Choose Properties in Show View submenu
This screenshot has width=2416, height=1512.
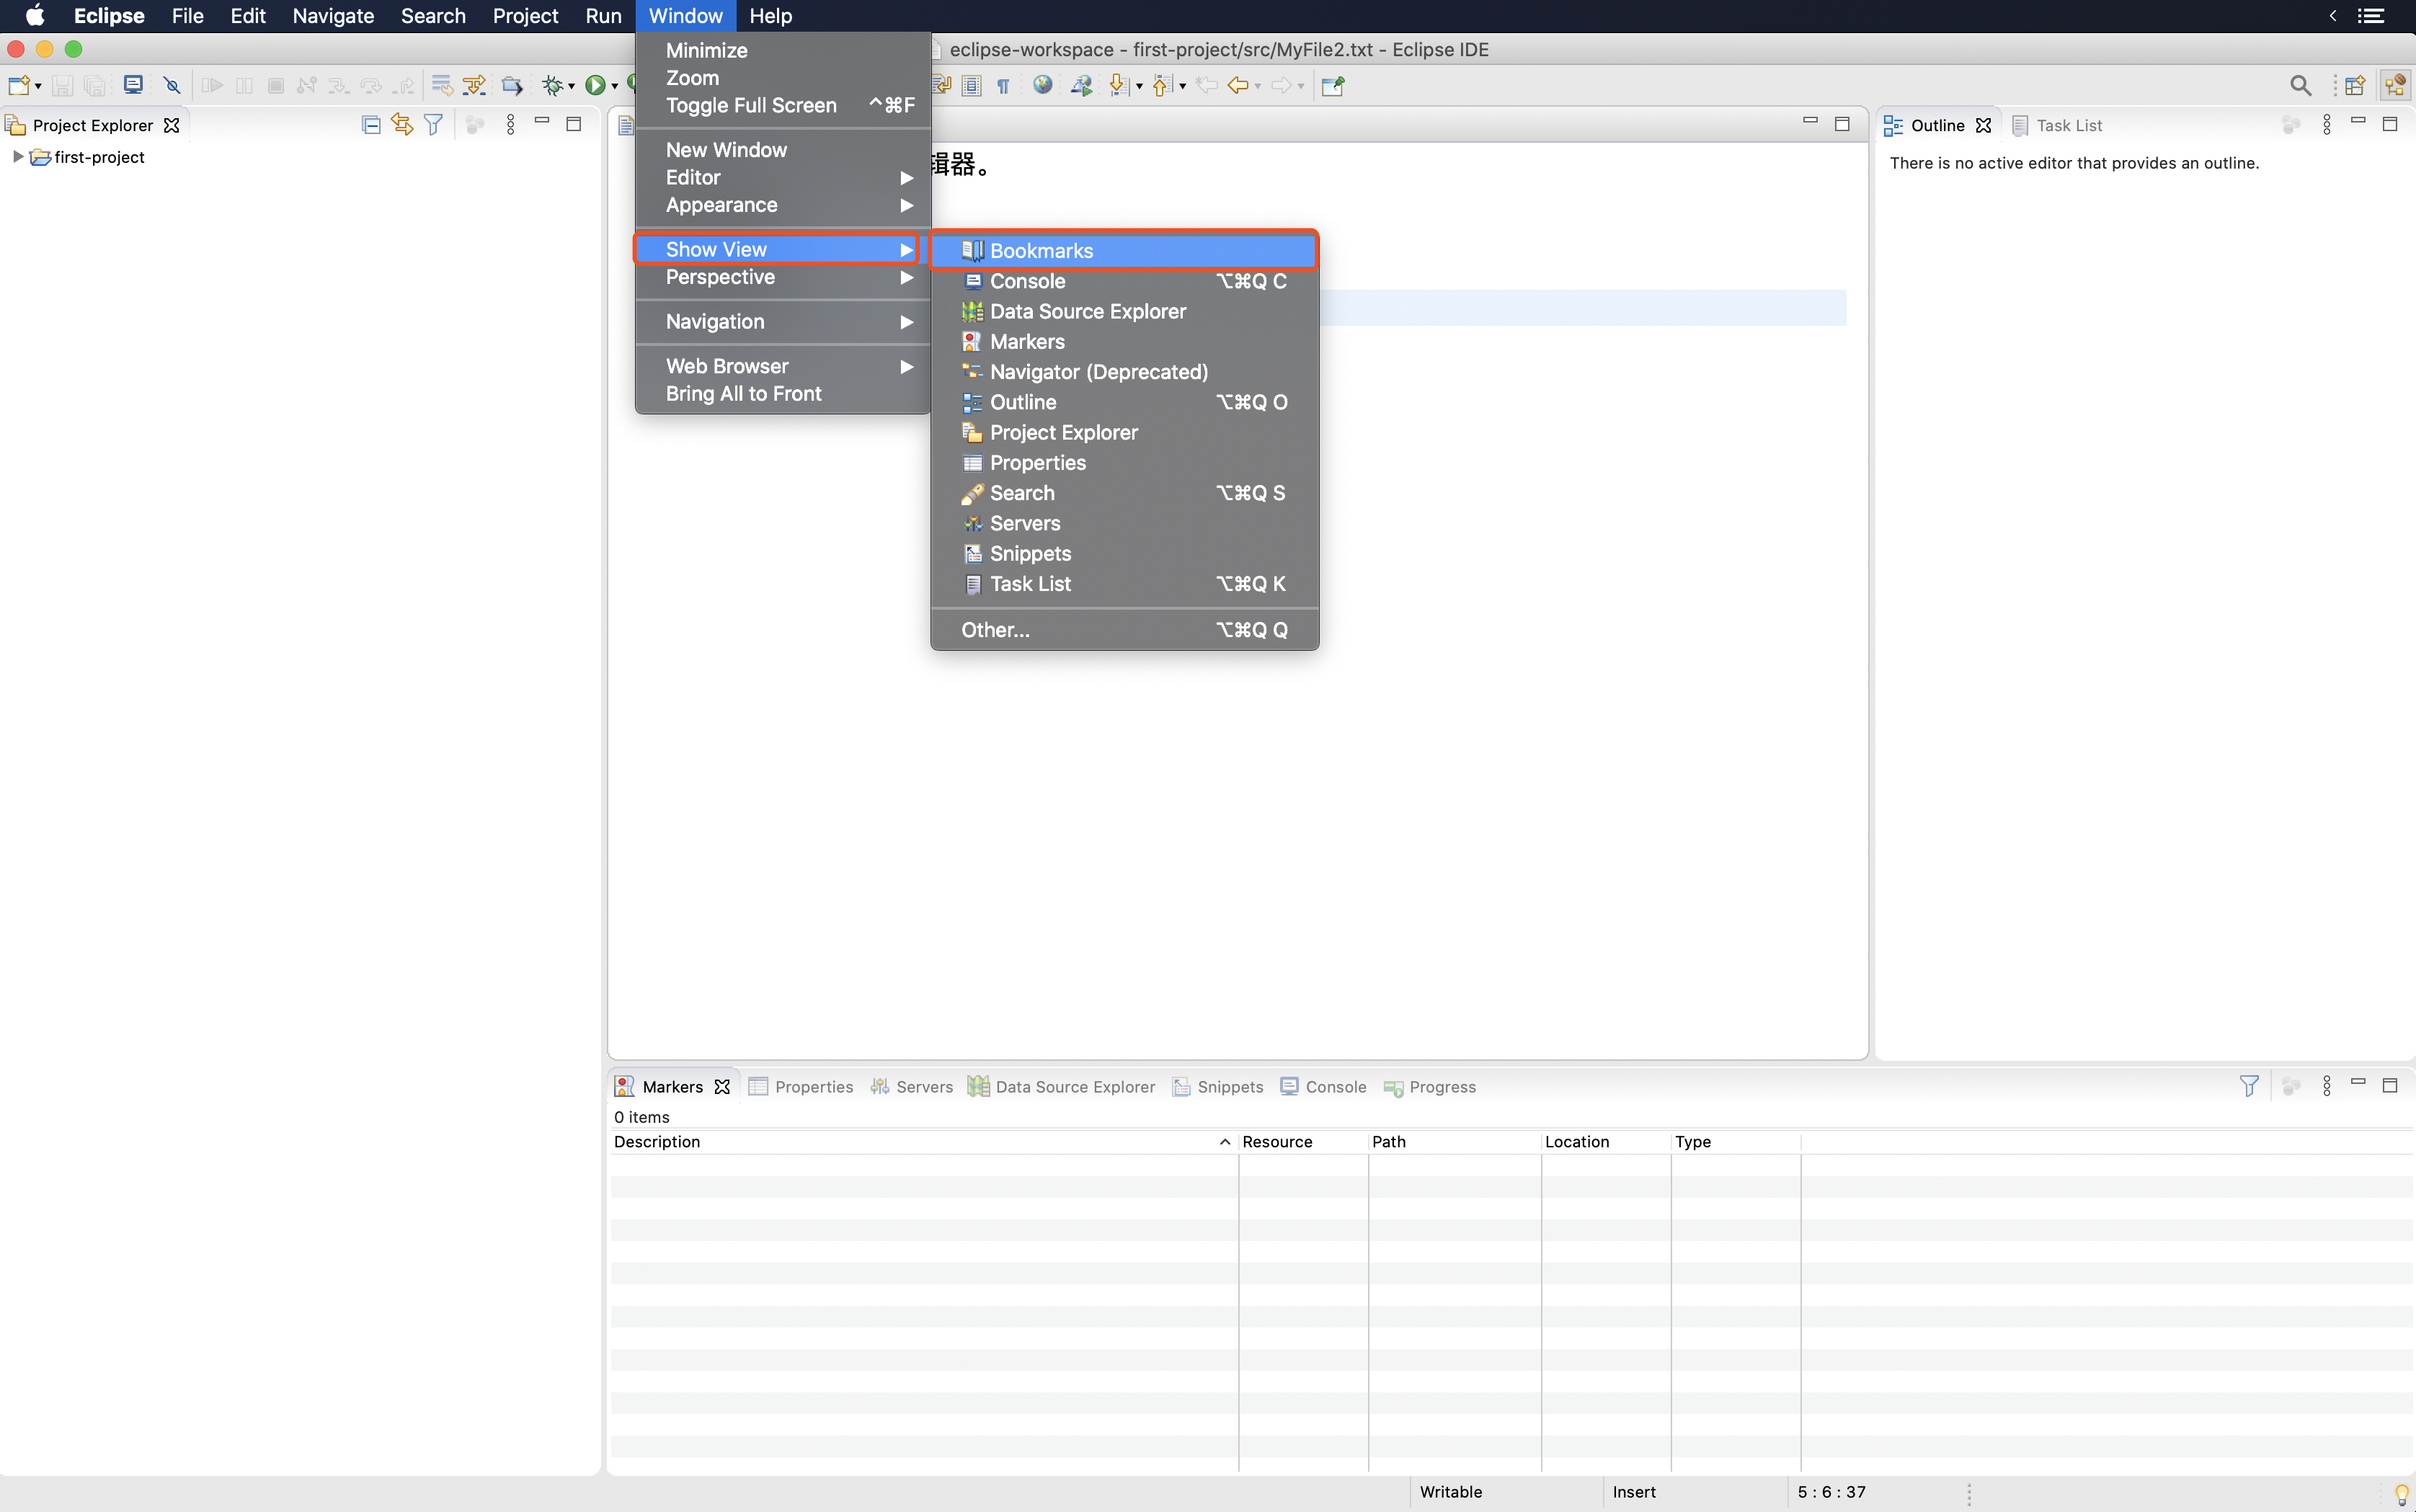pos(1124,463)
